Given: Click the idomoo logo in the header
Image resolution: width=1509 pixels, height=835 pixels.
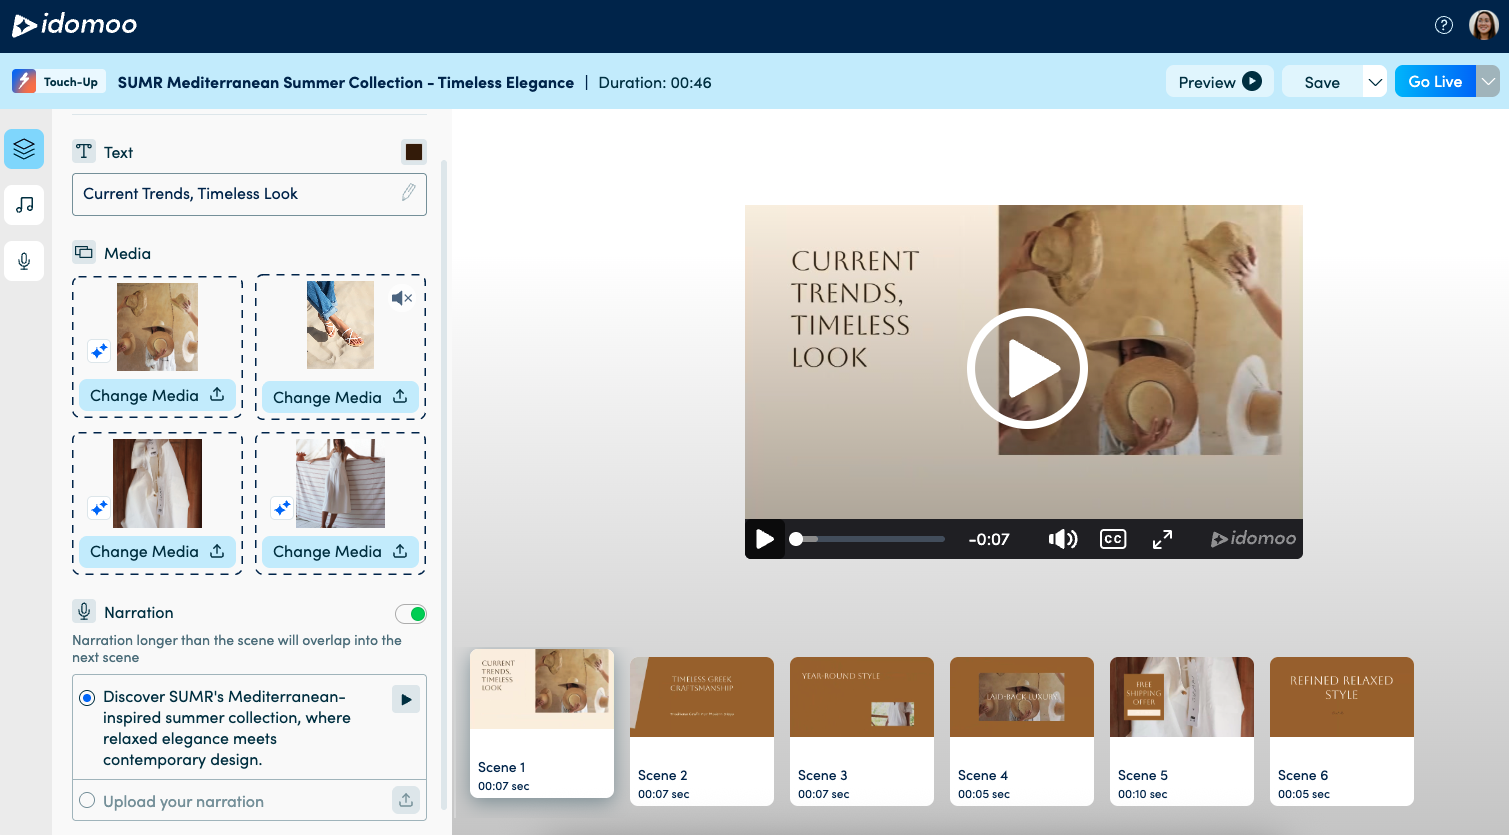Looking at the screenshot, I should 75,25.
